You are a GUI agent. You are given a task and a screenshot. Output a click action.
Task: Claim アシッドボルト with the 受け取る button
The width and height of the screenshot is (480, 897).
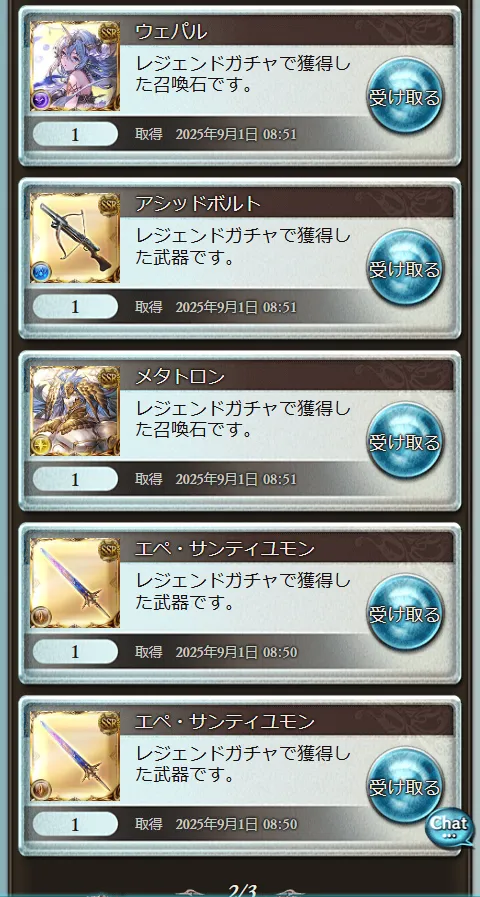(x=404, y=268)
